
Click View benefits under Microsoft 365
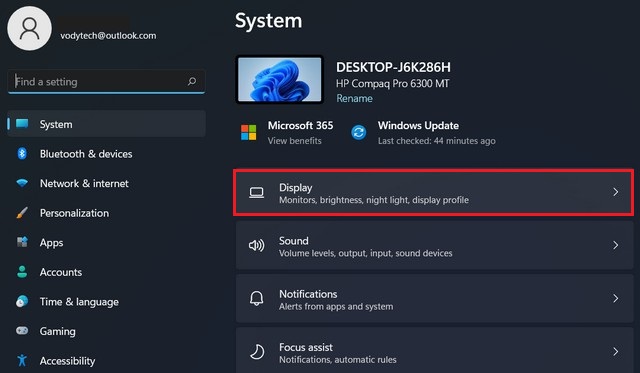pyautogui.click(x=294, y=141)
